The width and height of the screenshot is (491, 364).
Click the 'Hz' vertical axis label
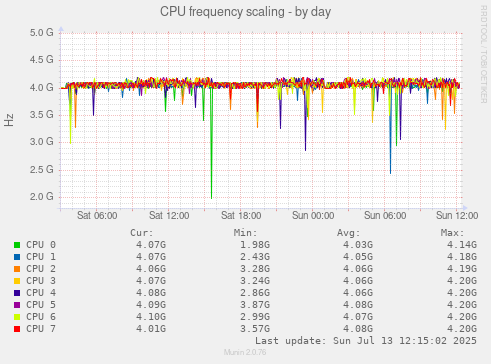pyautogui.click(x=9, y=120)
